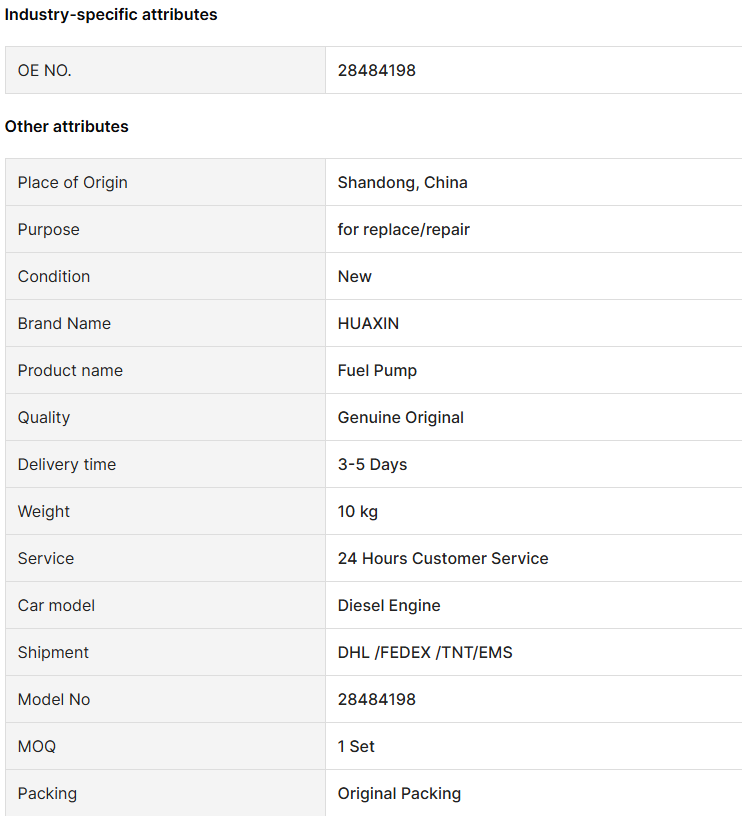Click the HUAXIN brand name value
Viewport: 742px width, 816px height.
coord(368,323)
